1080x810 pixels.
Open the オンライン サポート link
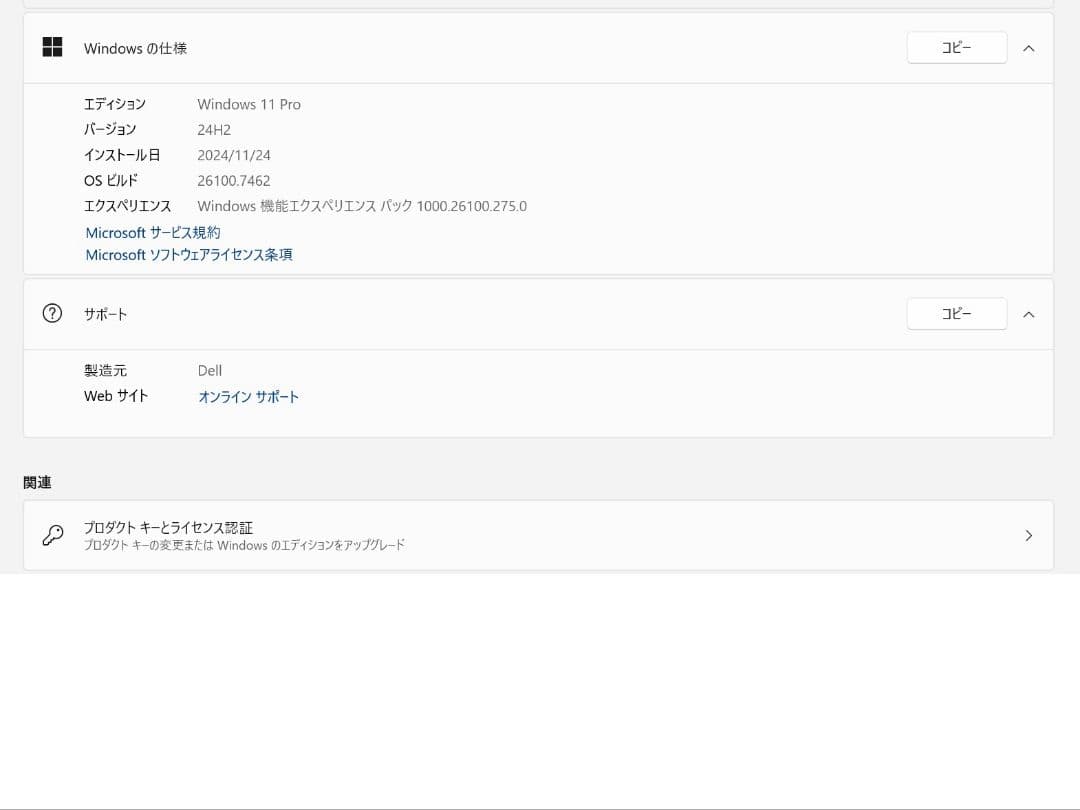[x=248, y=396]
